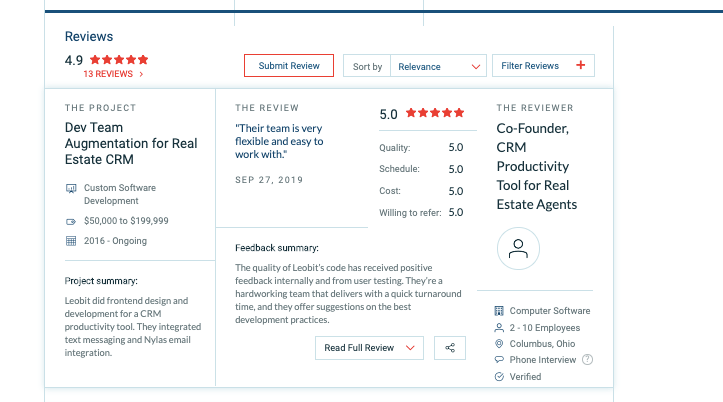723x402 pixels.
Task: Click the Feedback summary heading
Action: (277, 248)
